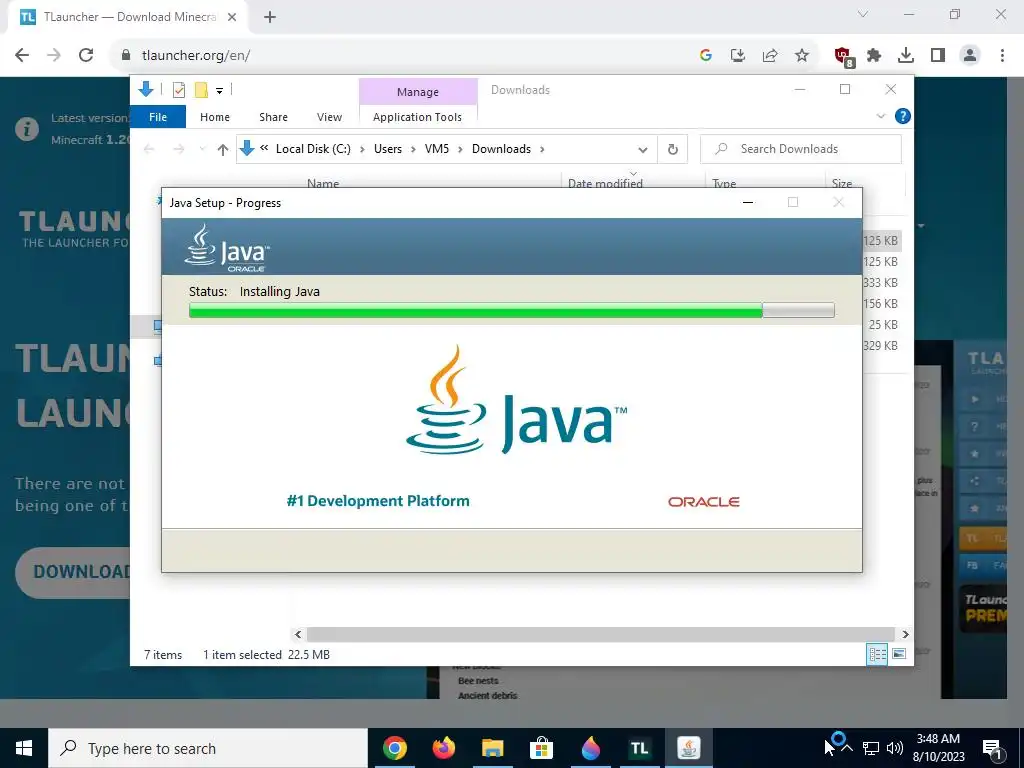Click the DOWNLOAD button on TLauncher page
Image resolution: width=1024 pixels, height=768 pixels.
tap(73, 572)
